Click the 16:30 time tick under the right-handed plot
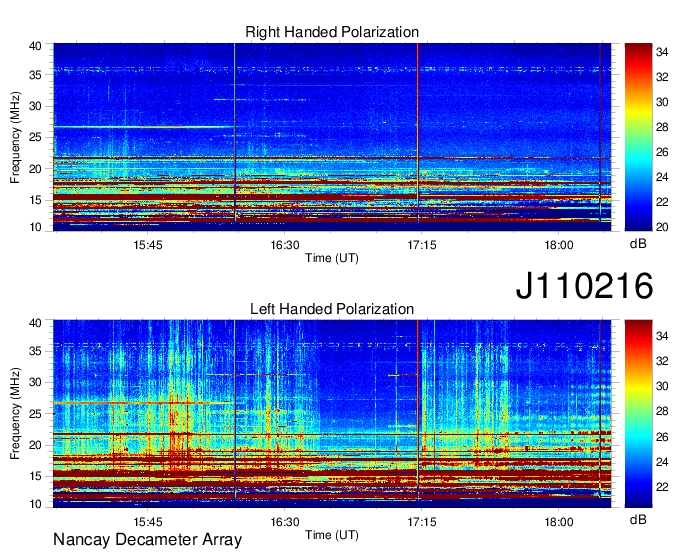Screen dimensions: 680x552 (x=284, y=245)
